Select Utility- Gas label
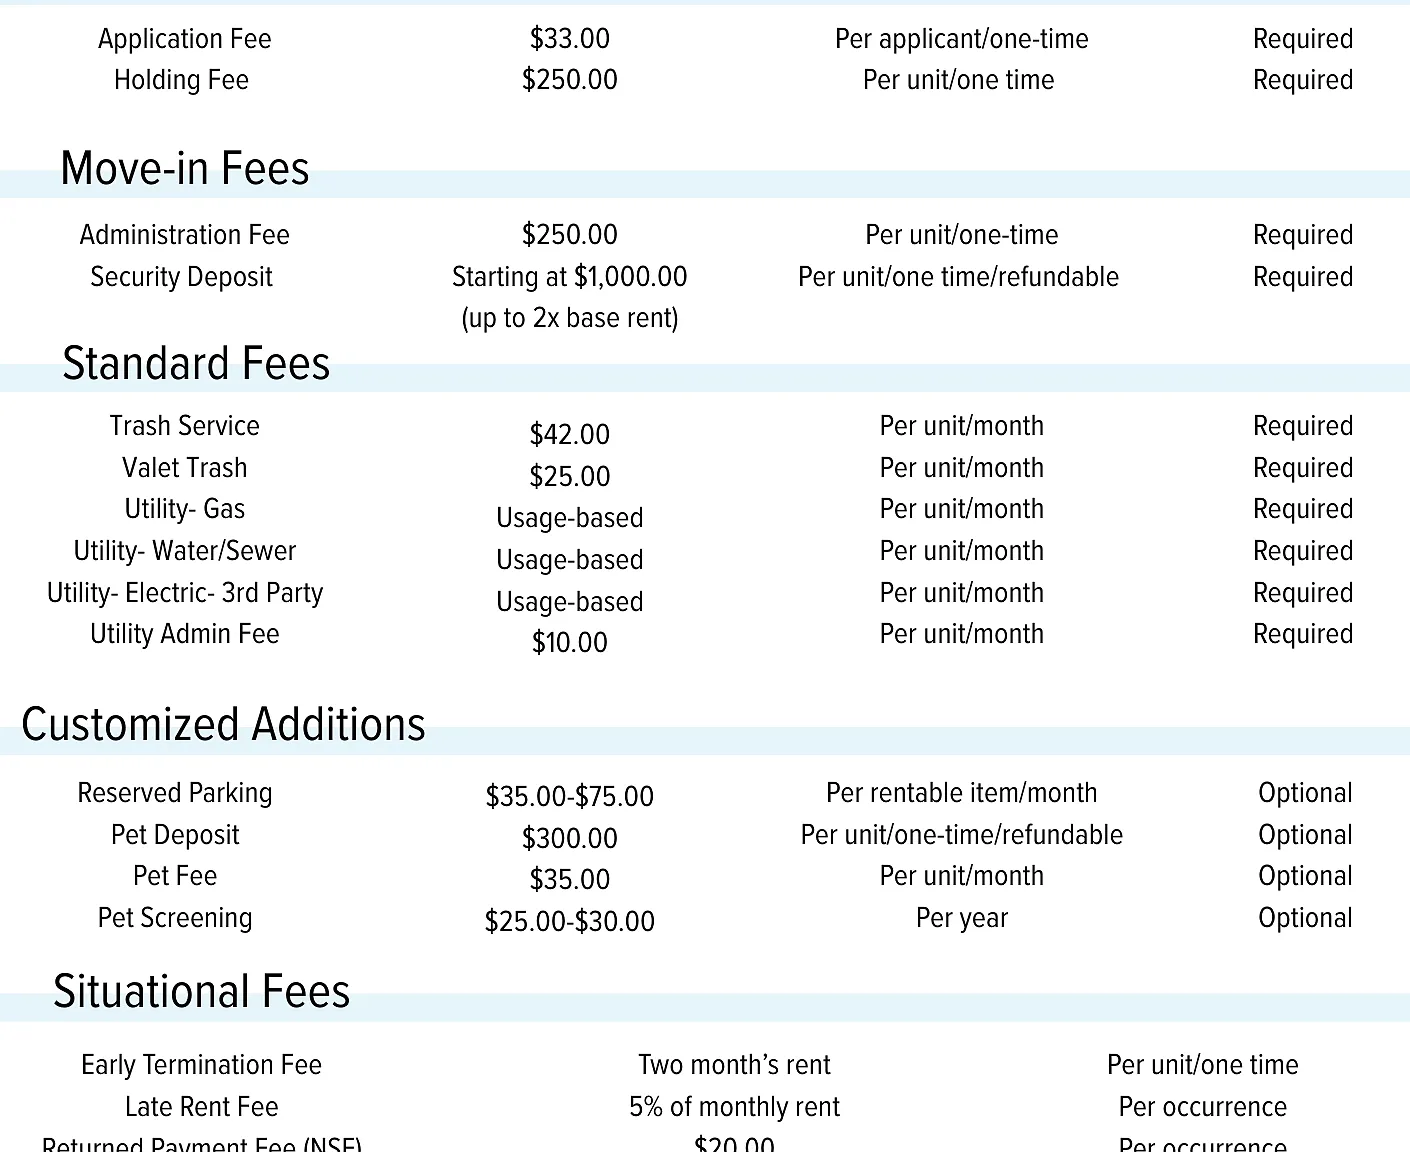 click(185, 509)
